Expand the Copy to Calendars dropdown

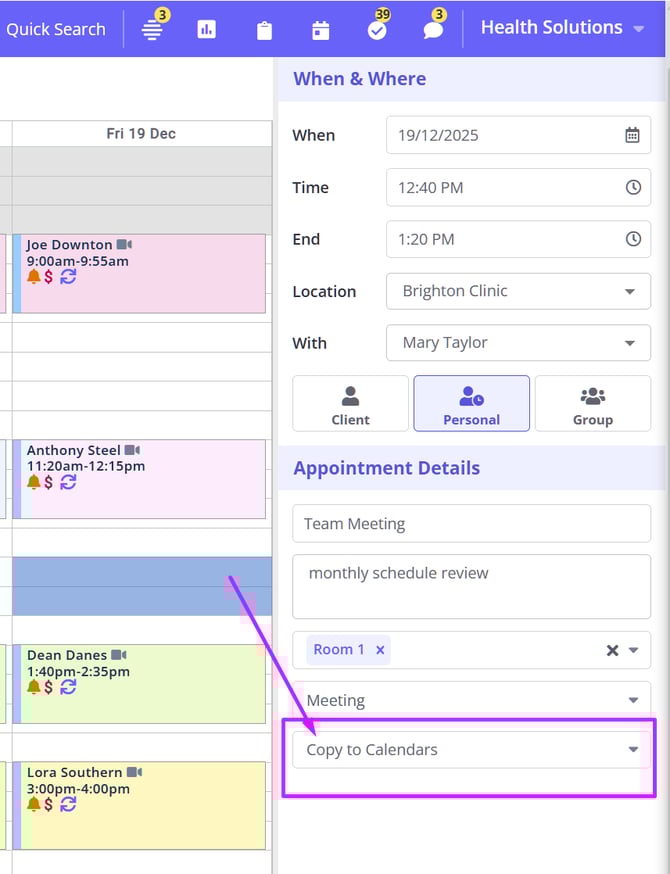(471, 750)
